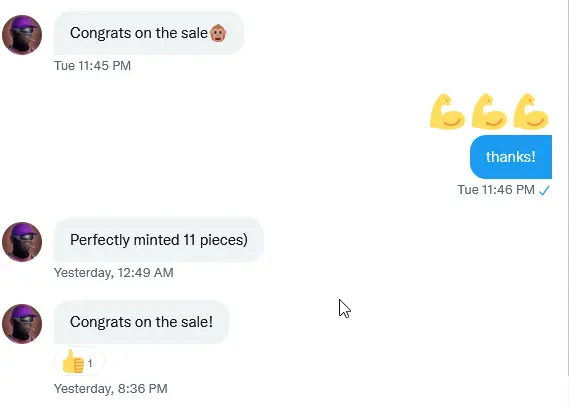Click the monkey emoji in the first message
The image size is (569, 407).
click(x=218, y=33)
